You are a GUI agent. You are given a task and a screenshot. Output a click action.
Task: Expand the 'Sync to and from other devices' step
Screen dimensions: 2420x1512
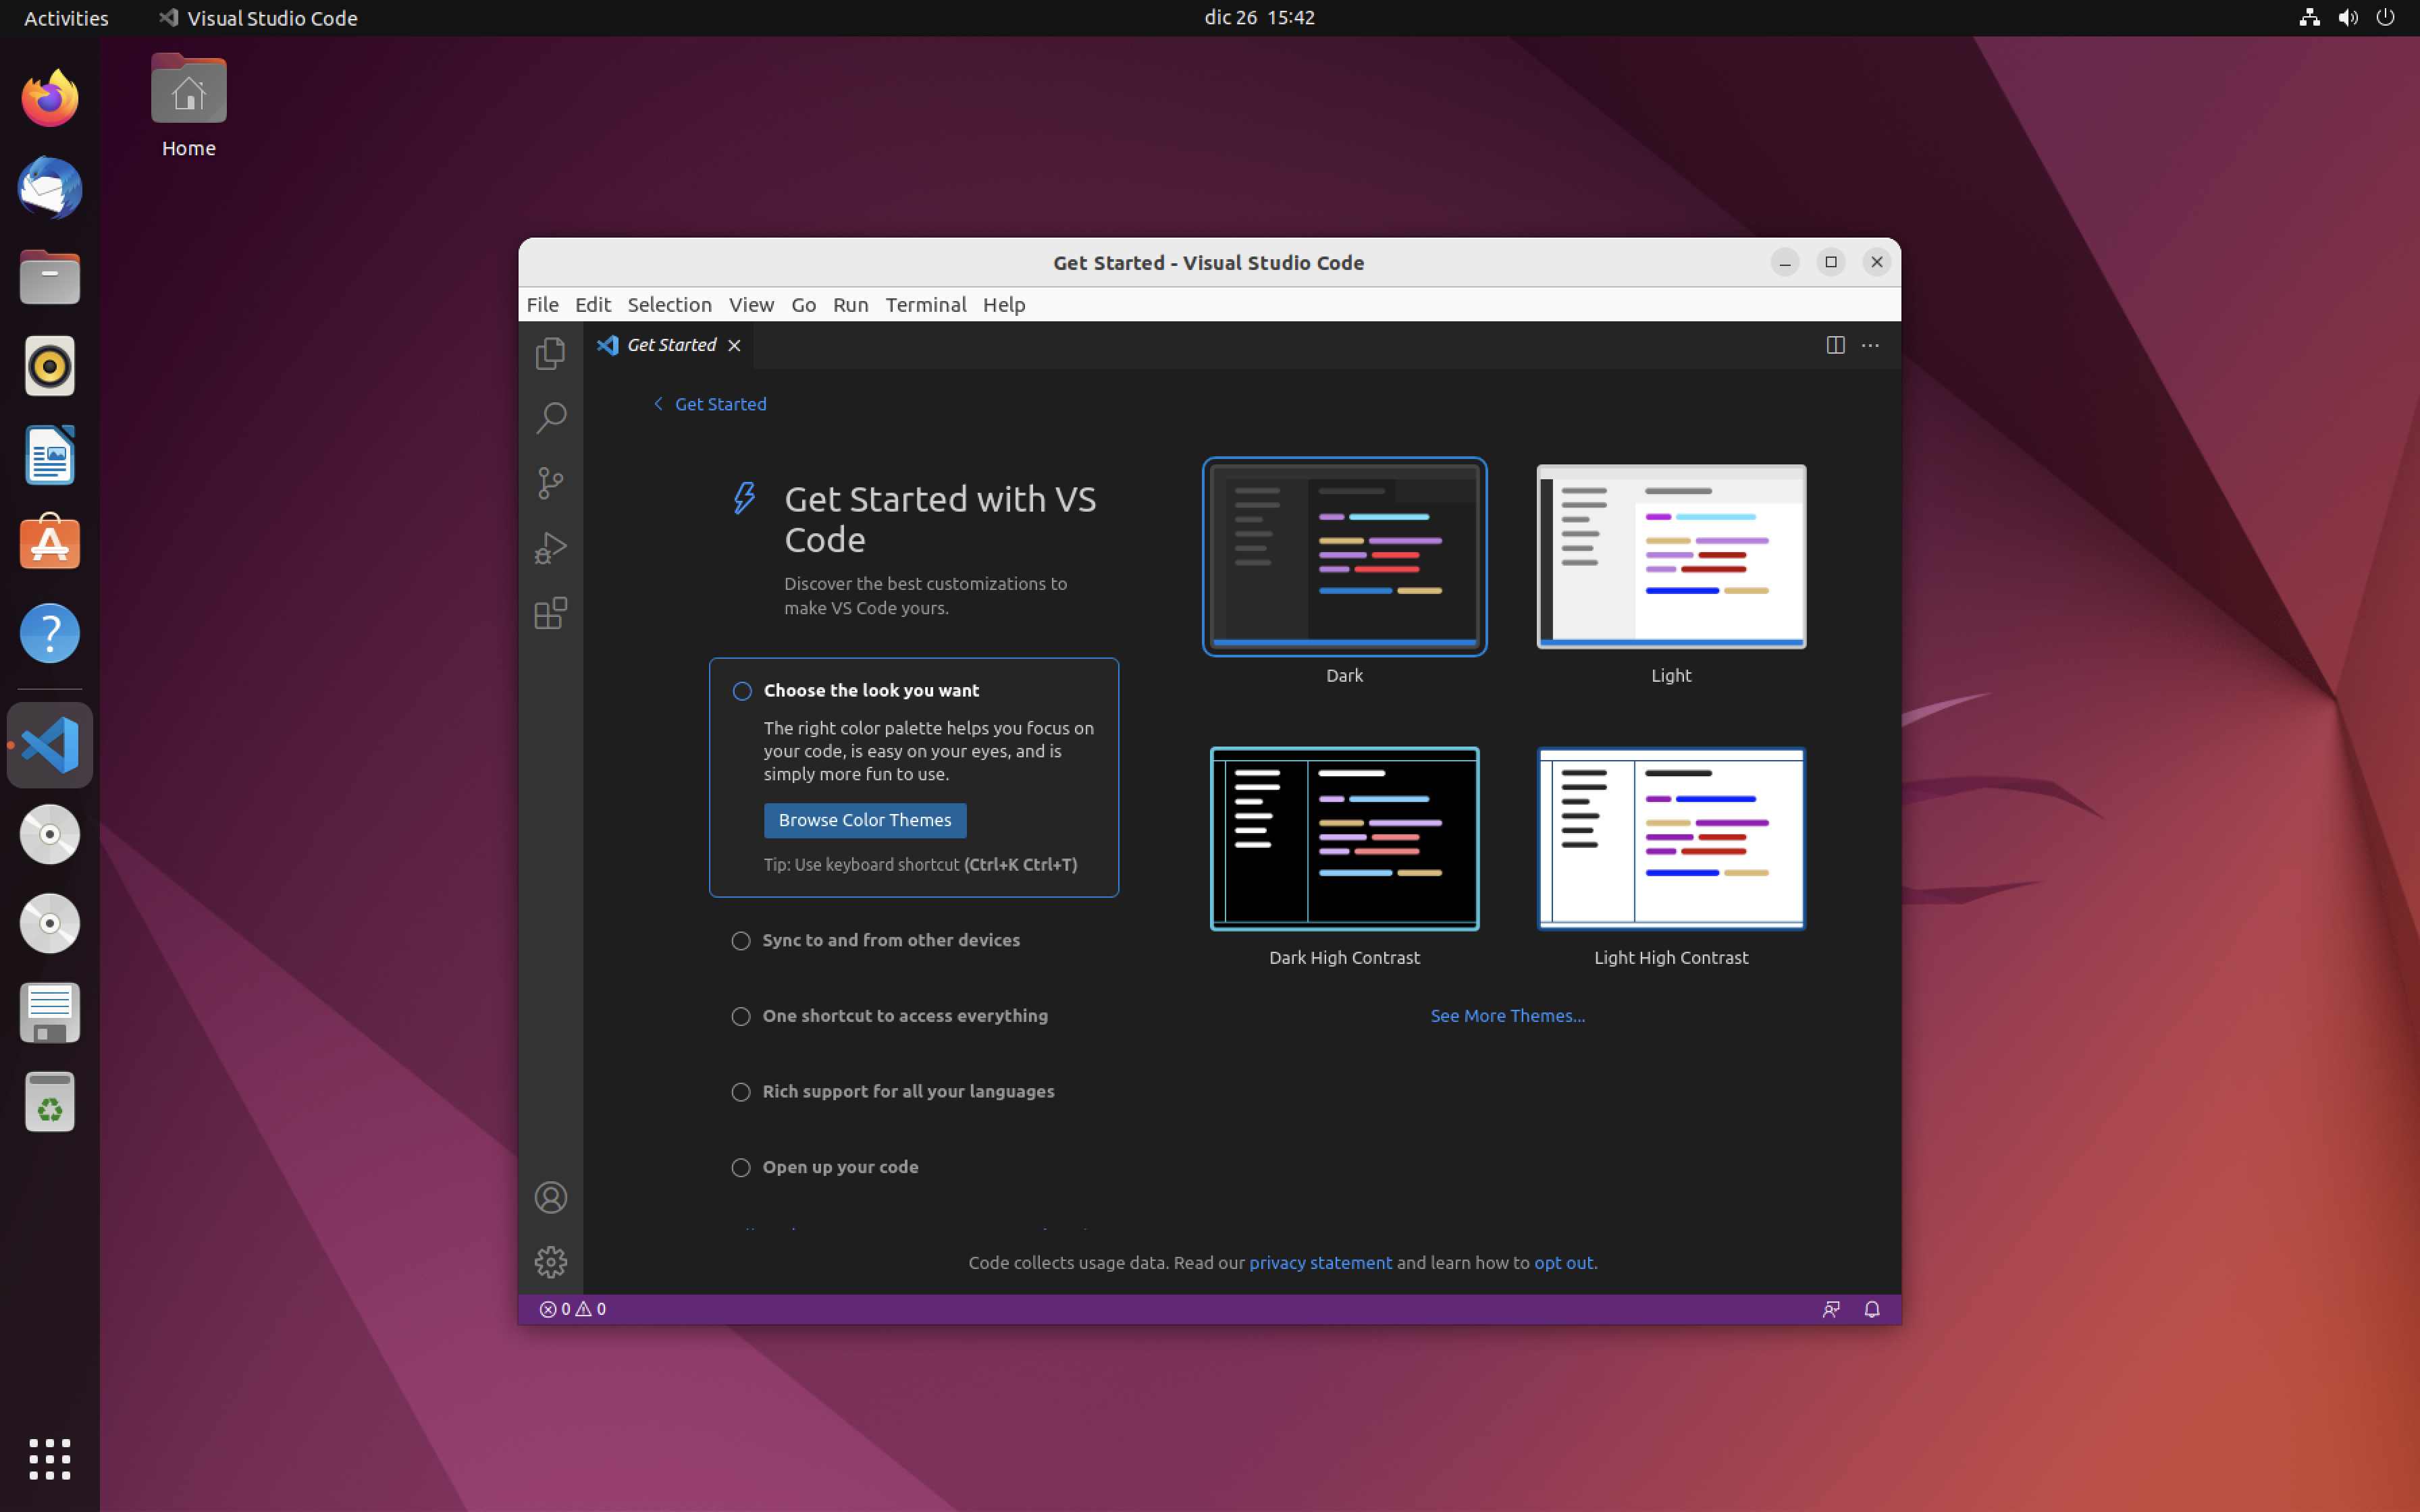[x=891, y=941]
